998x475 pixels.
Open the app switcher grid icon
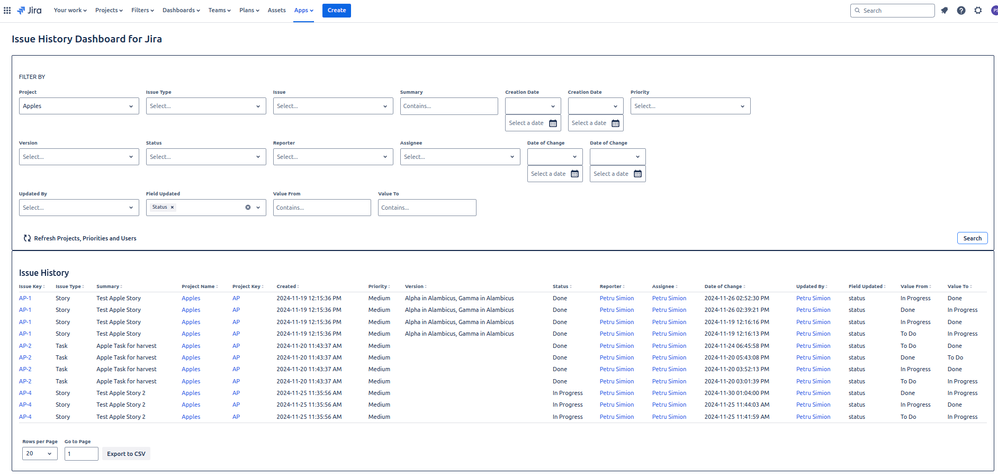8,10
